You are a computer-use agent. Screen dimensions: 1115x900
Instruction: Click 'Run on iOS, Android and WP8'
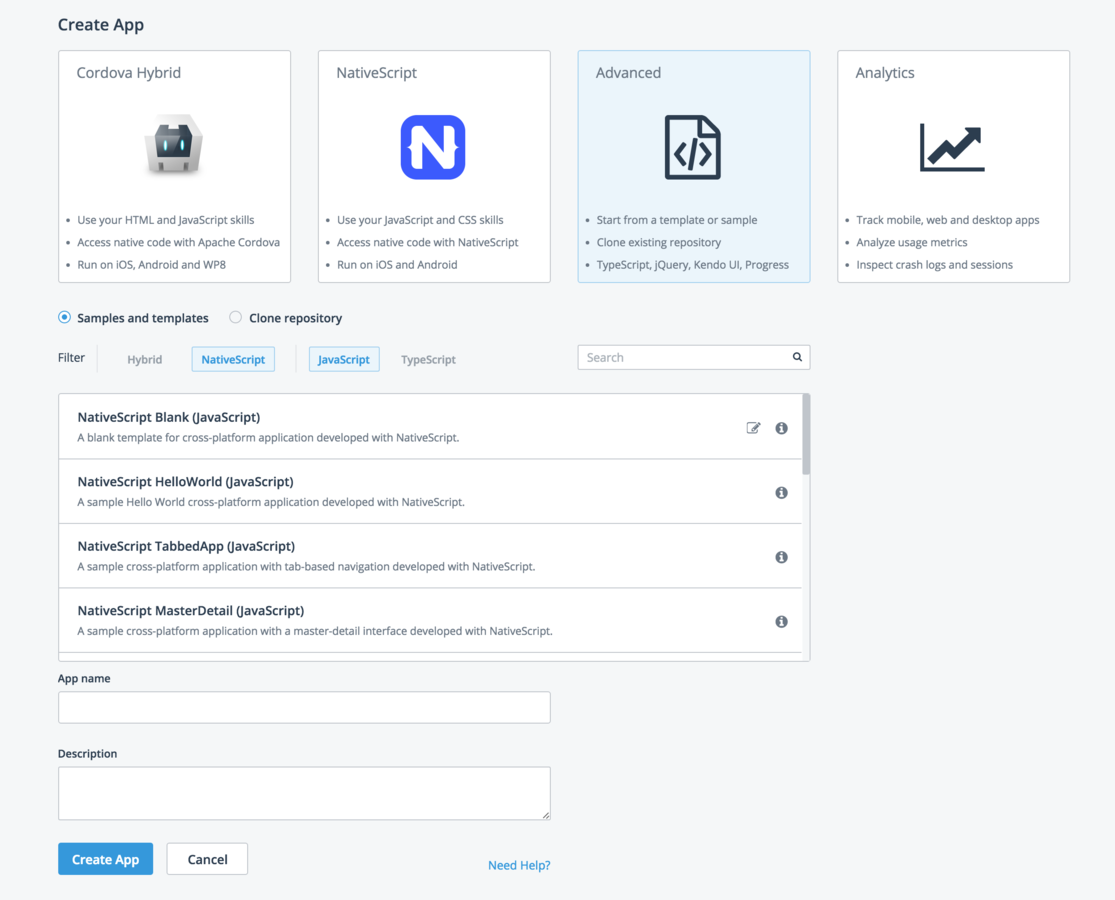[x=151, y=264]
